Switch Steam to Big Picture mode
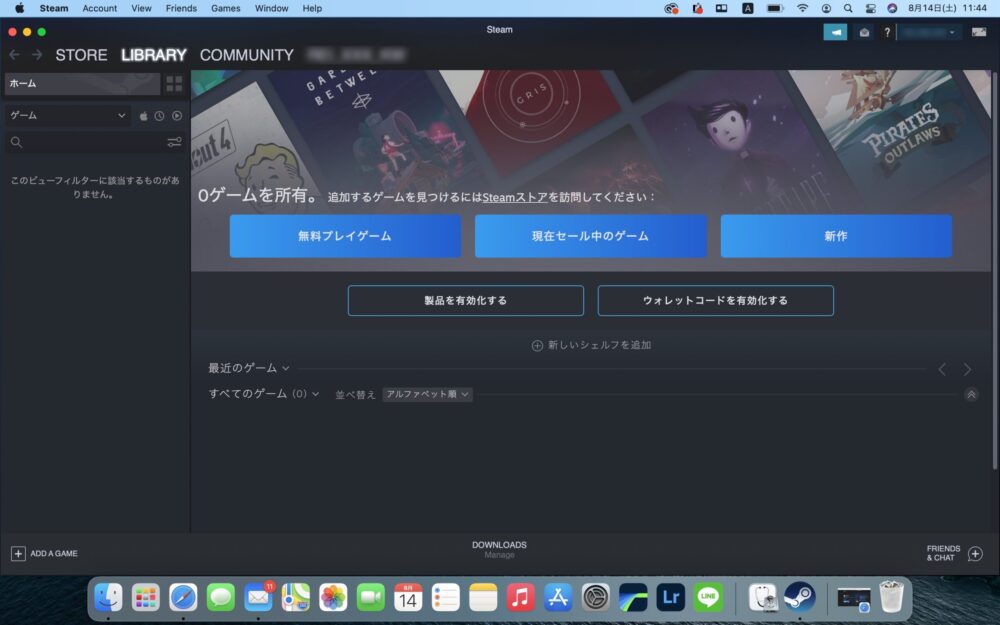This screenshot has width=1000, height=625. coord(979,32)
